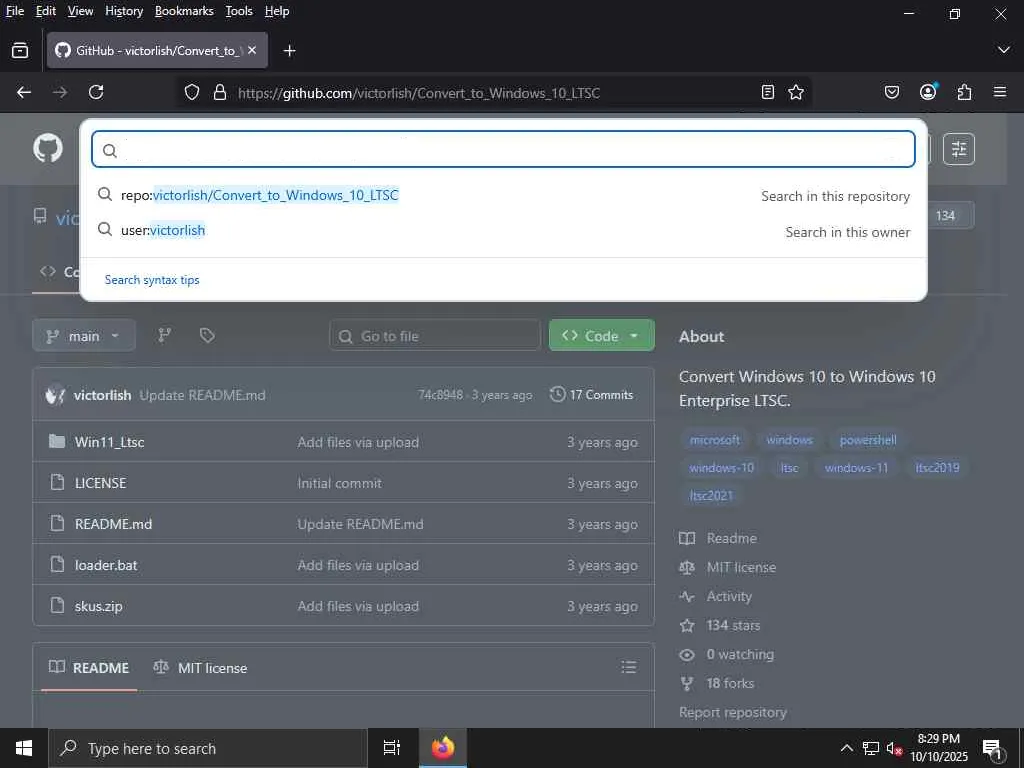Click the Windows taskbar search box
The width and height of the screenshot is (1024, 768).
coord(208,748)
